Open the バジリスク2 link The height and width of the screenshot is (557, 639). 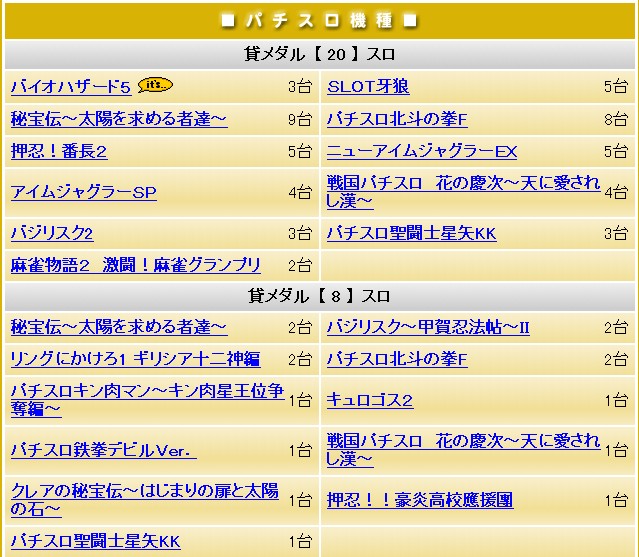[x=52, y=233]
